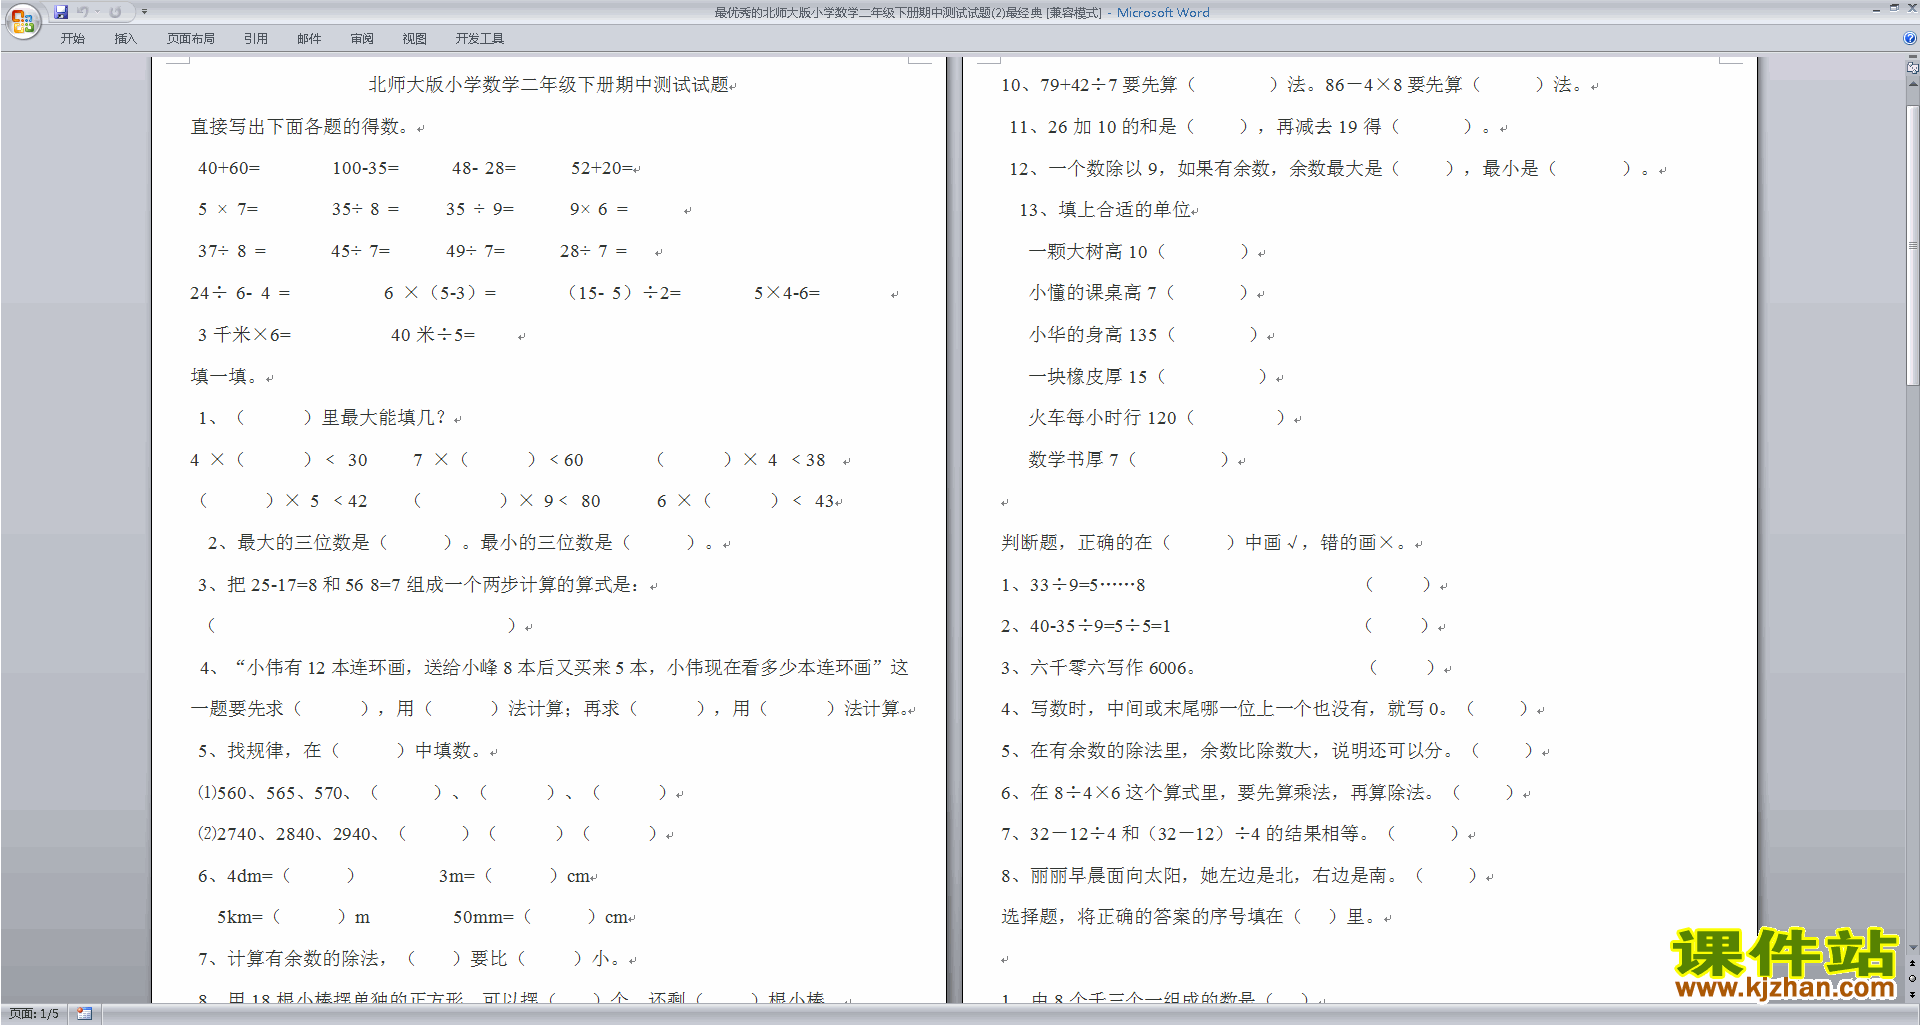Viewport: 1920px width, 1025px height.
Task: Click the Select Browse Object round button
Action: [x=1912, y=979]
